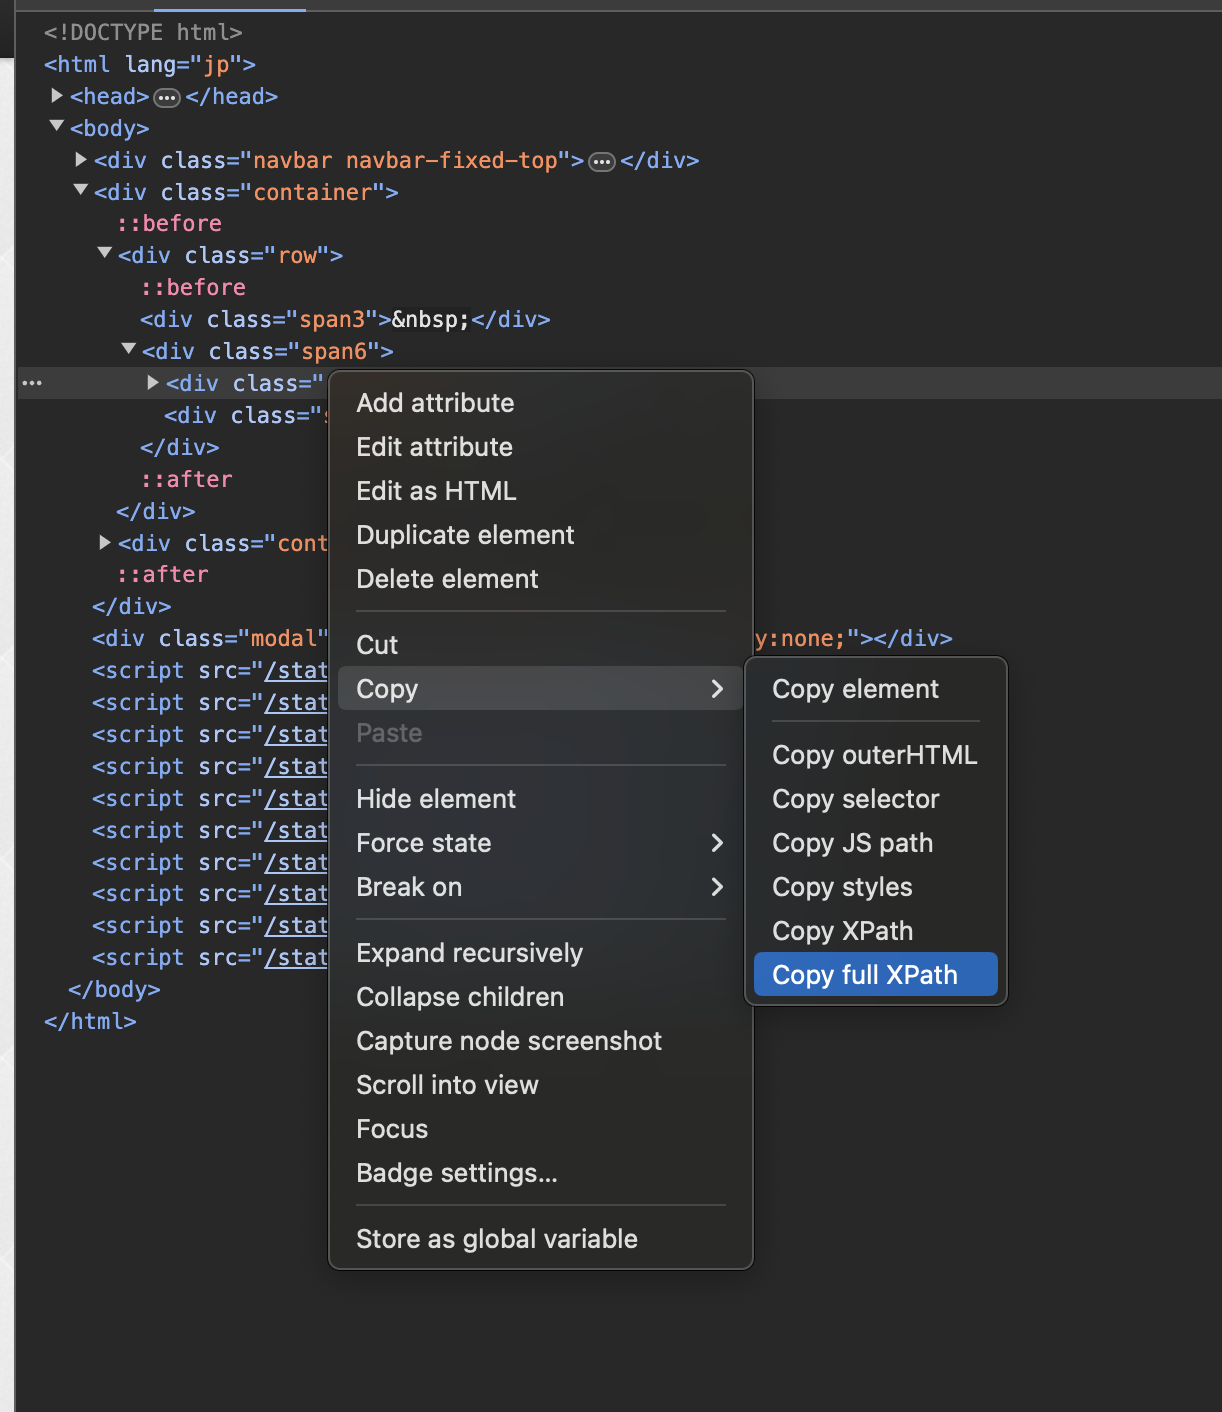Select Copy full XPath
This screenshot has width=1222, height=1412.
pos(864,974)
